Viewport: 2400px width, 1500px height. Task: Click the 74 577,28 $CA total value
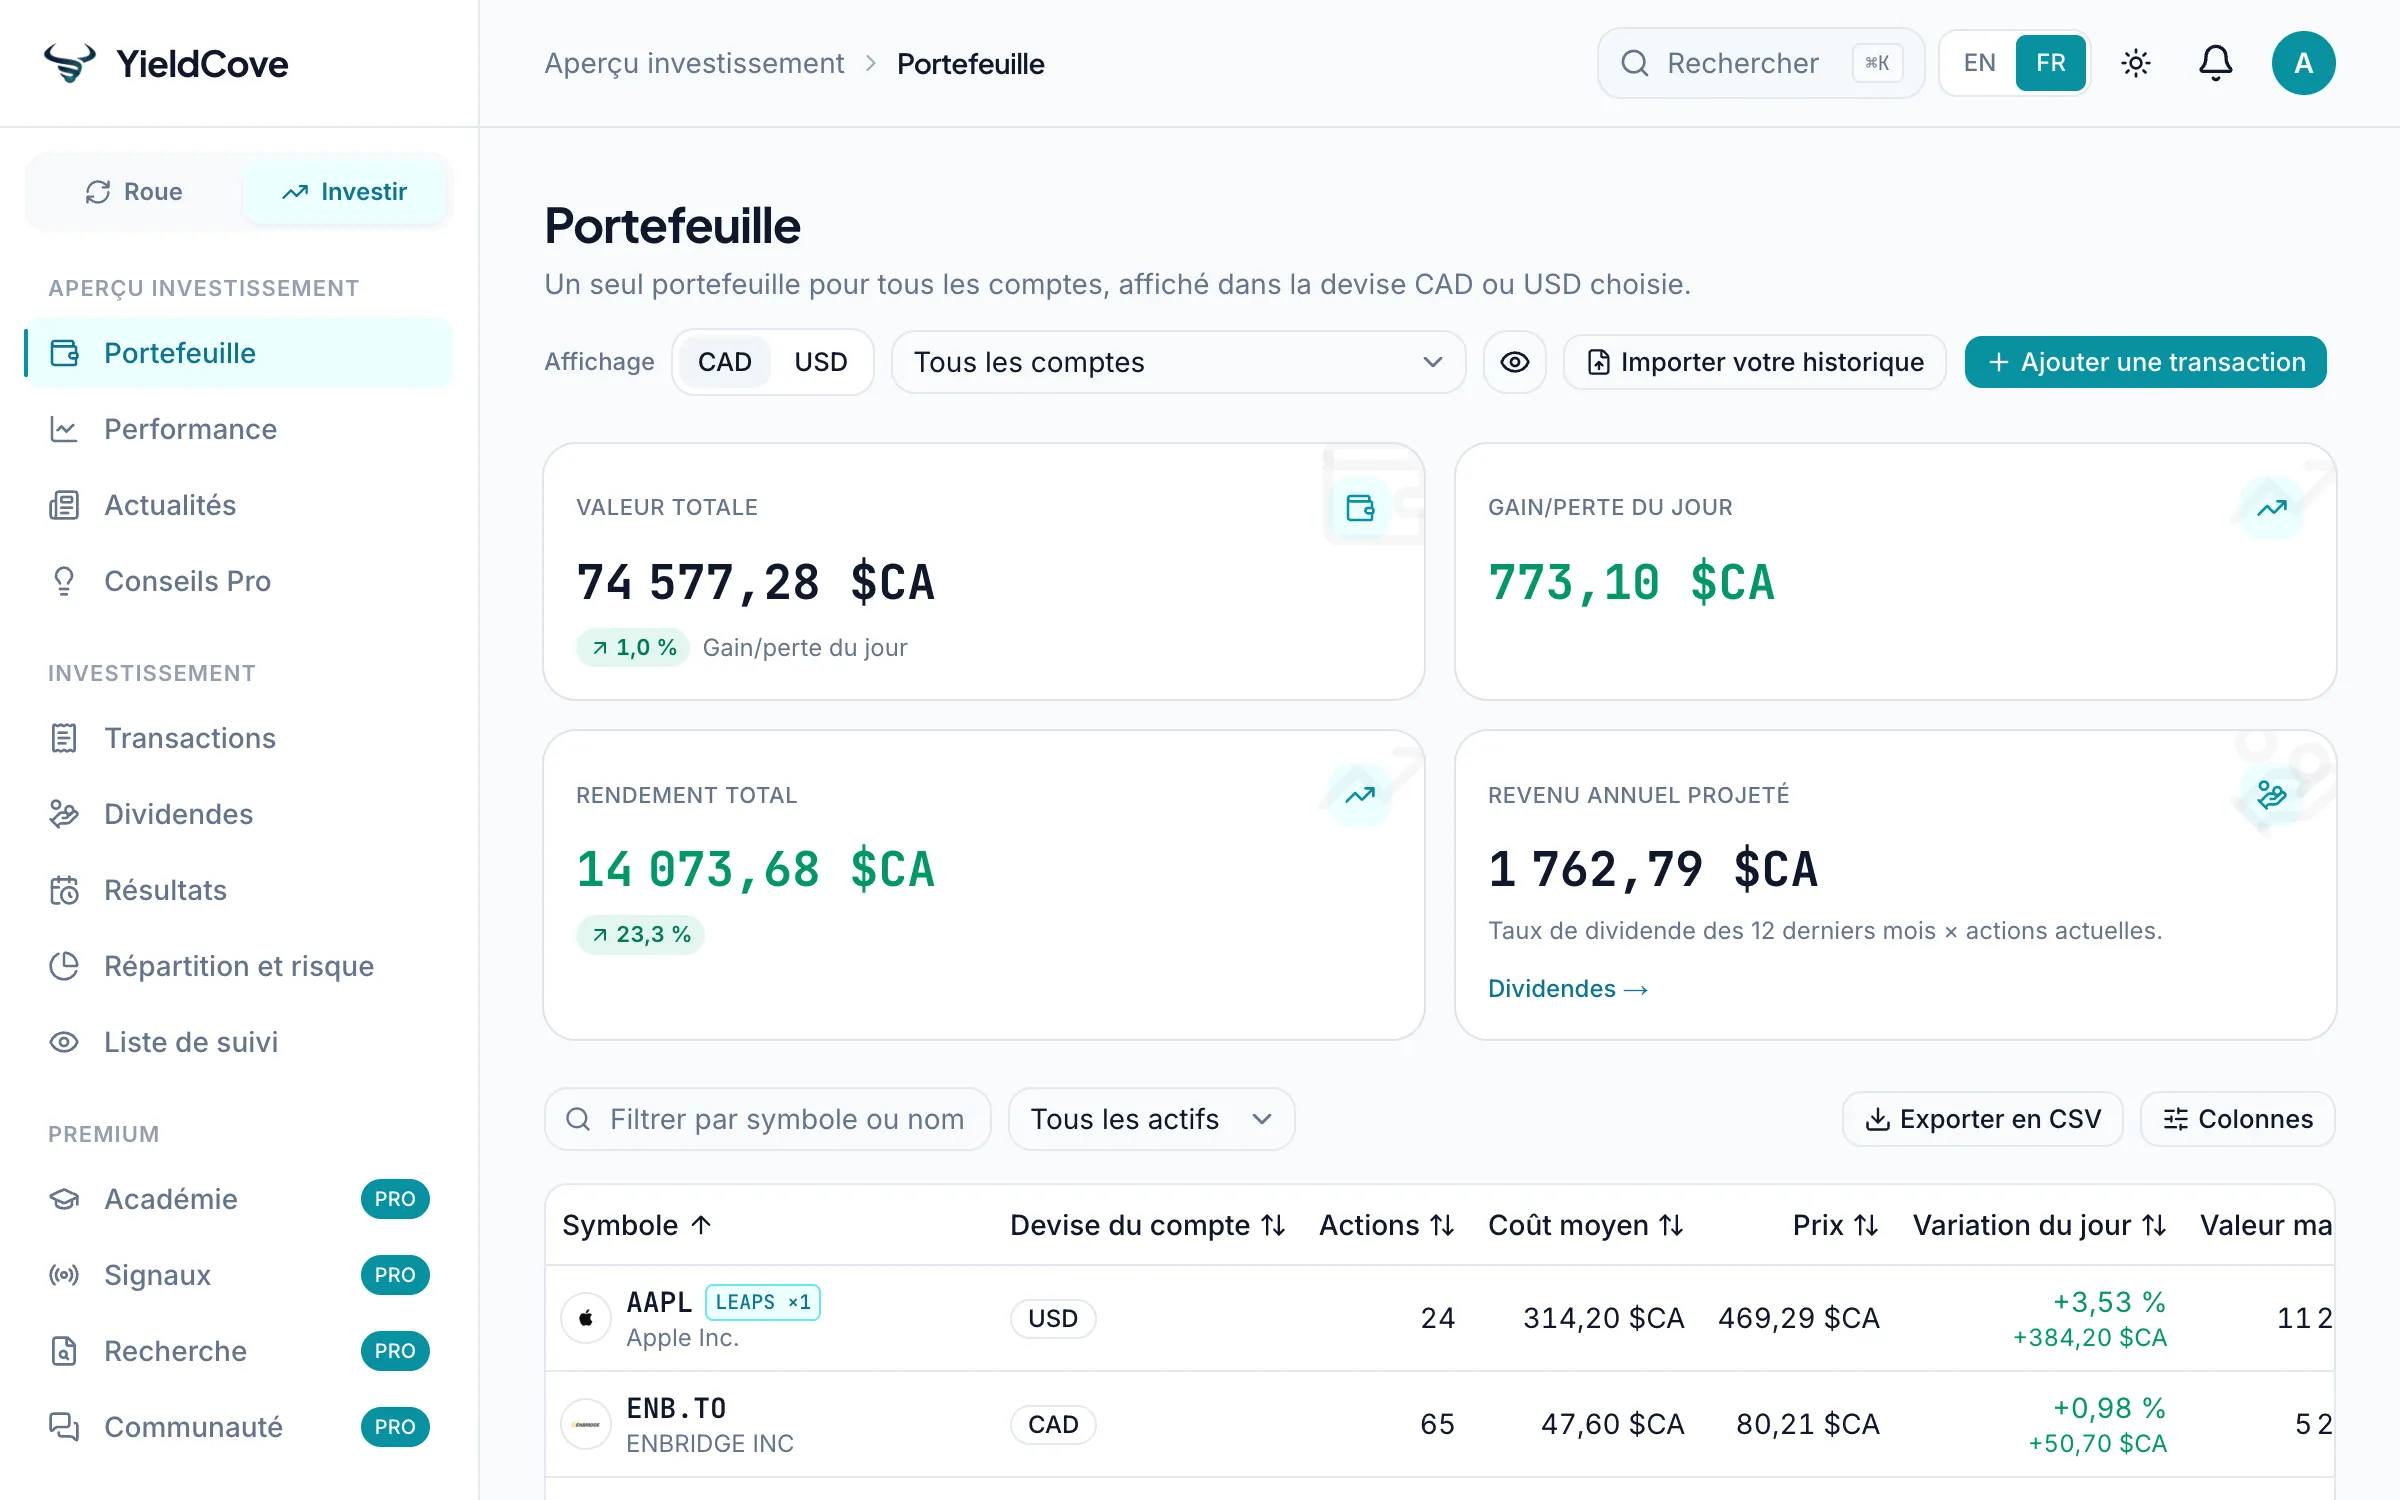click(756, 582)
